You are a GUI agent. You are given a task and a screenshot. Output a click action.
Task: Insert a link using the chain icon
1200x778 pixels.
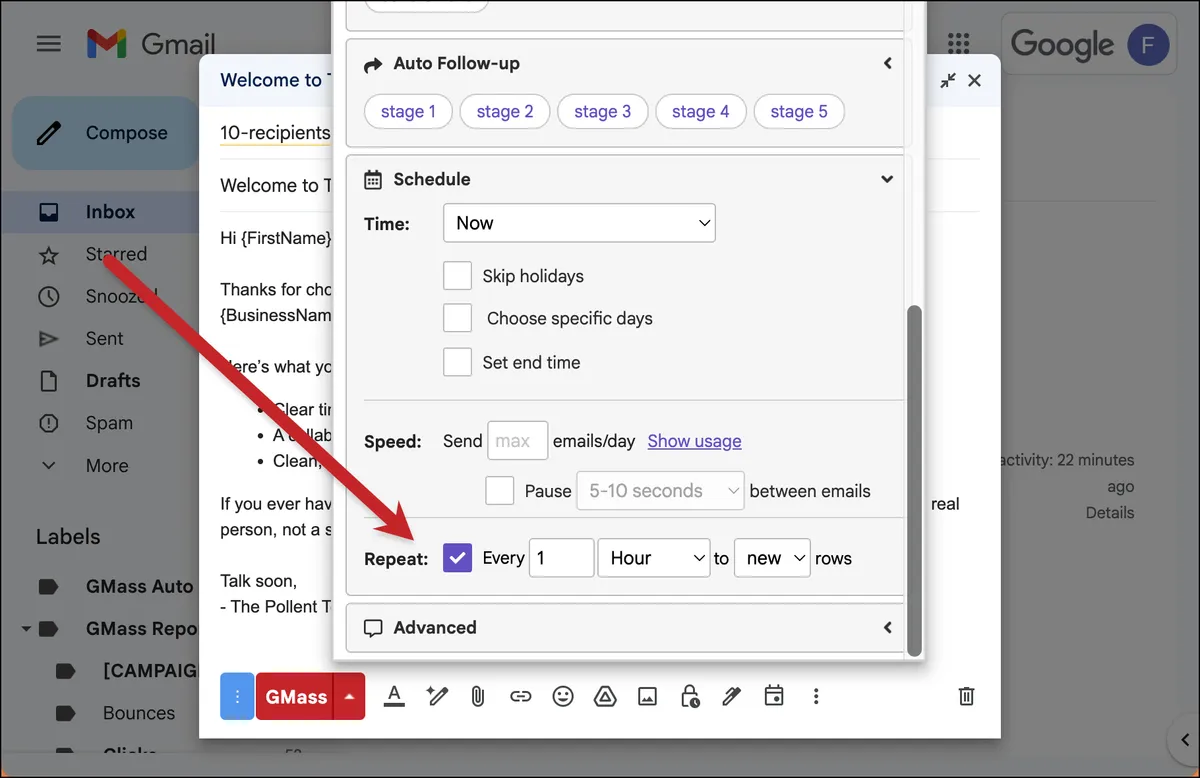[520, 696]
